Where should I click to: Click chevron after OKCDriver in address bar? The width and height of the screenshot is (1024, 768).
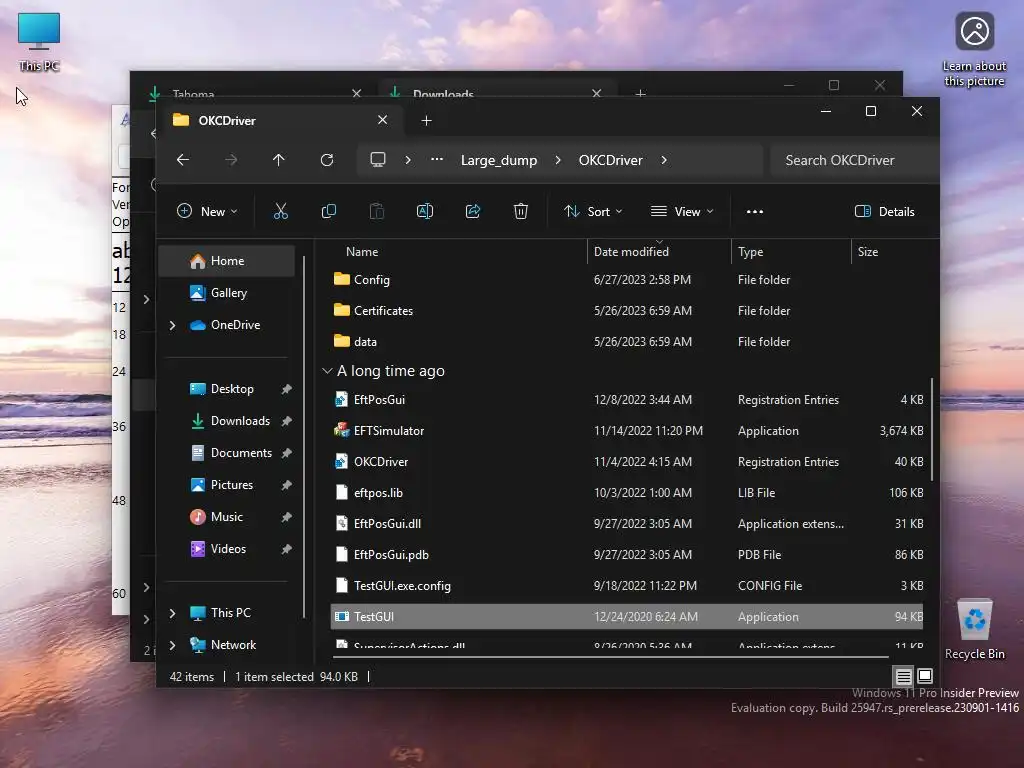pyautogui.click(x=664, y=160)
